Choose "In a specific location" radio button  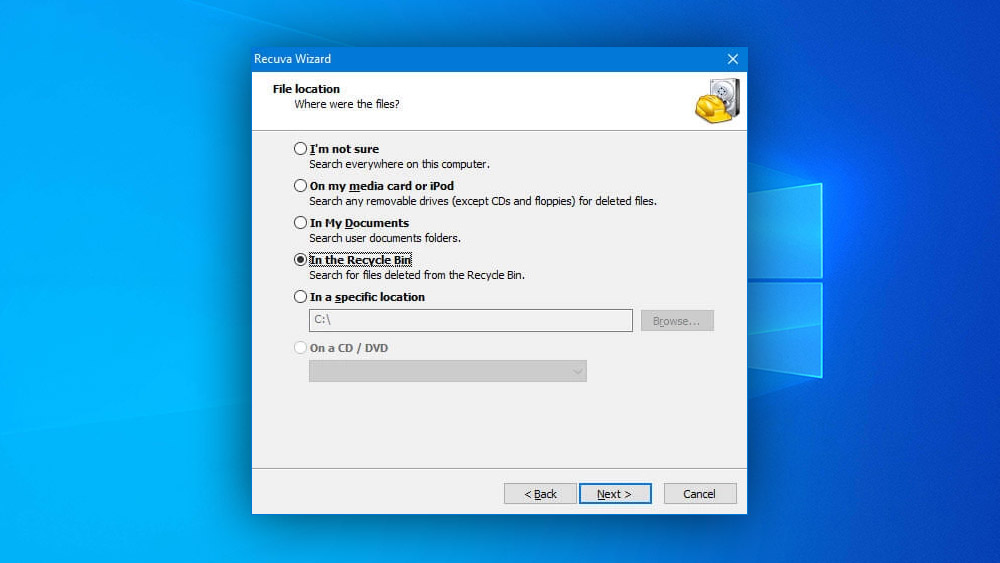[x=300, y=296]
